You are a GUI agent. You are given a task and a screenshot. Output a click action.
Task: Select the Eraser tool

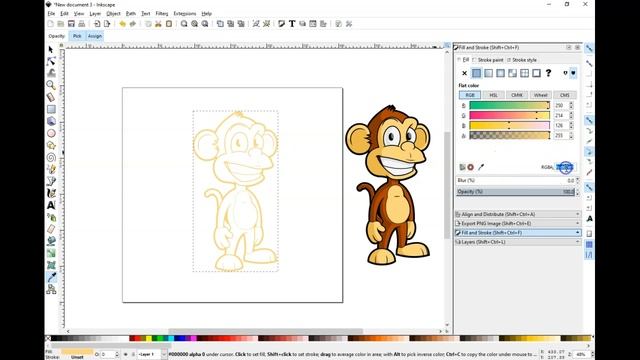point(51,229)
